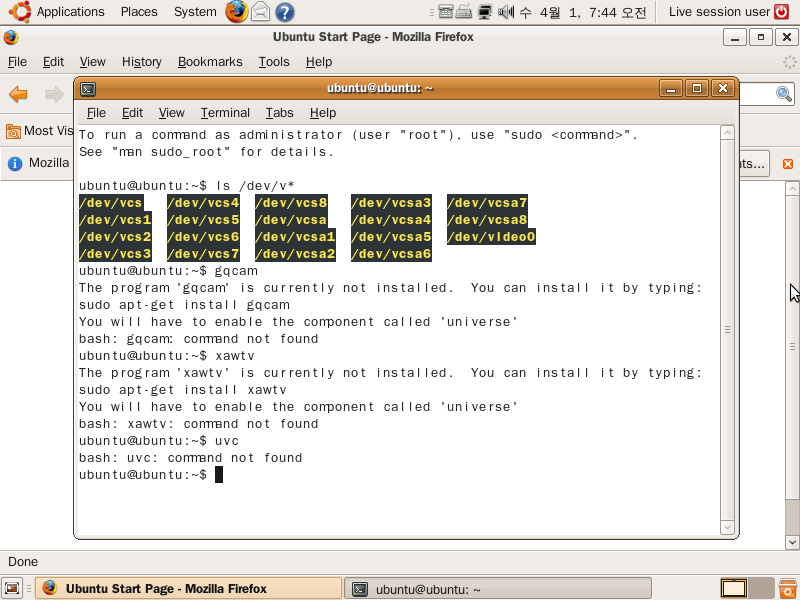
Task: Click the Live session user label
Action: click(719, 11)
